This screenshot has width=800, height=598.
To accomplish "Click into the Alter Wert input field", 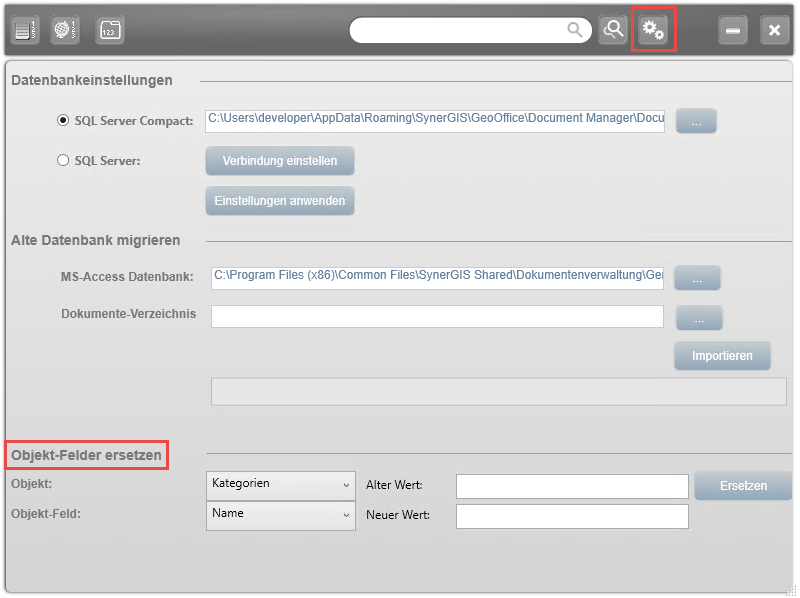I will click(572, 486).
